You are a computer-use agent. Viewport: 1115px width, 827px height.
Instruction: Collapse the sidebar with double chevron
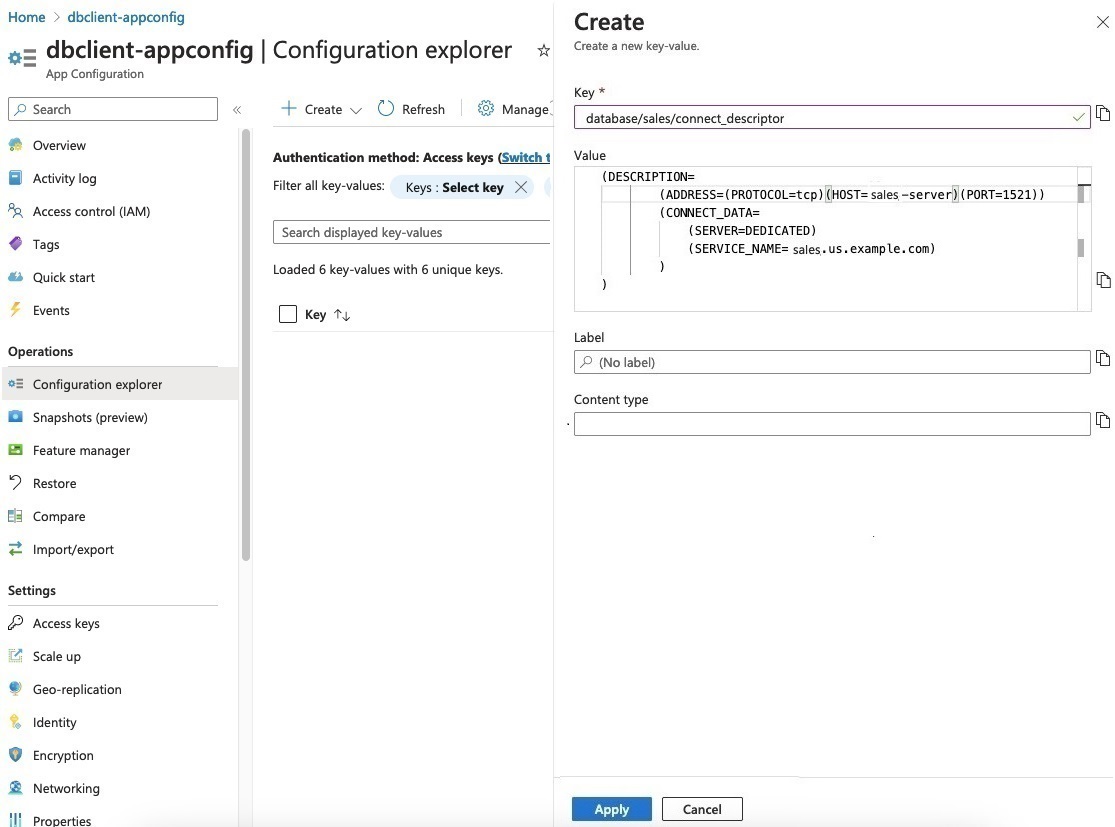[237, 110]
